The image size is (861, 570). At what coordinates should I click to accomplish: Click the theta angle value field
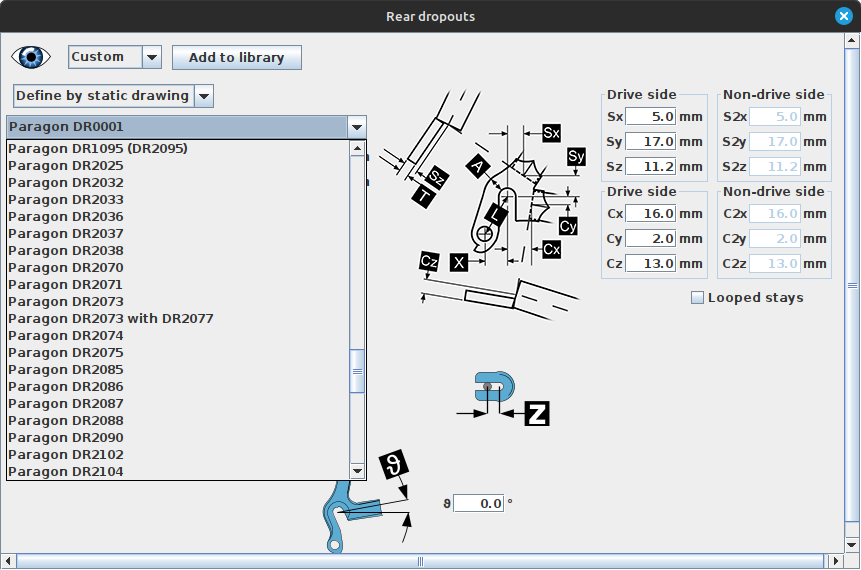pyautogui.click(x=478, y=503)
